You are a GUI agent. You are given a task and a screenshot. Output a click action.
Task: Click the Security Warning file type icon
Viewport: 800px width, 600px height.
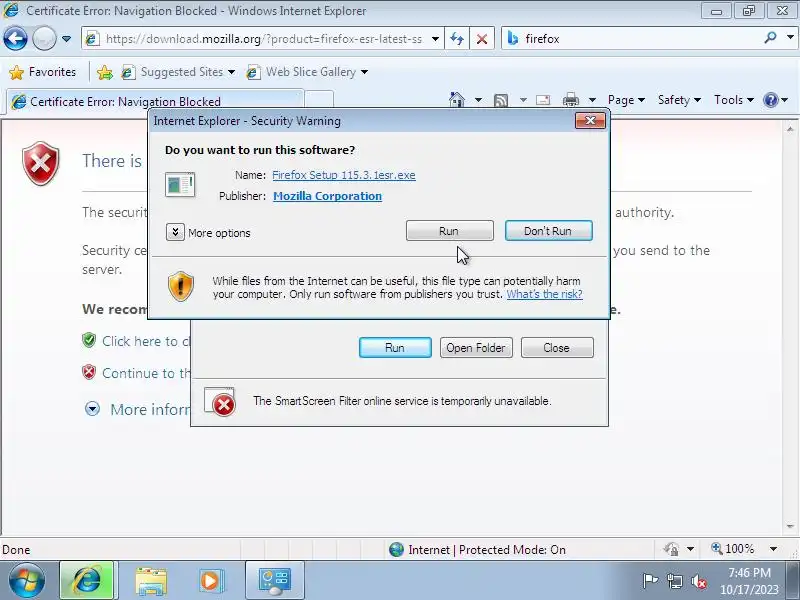180,185
